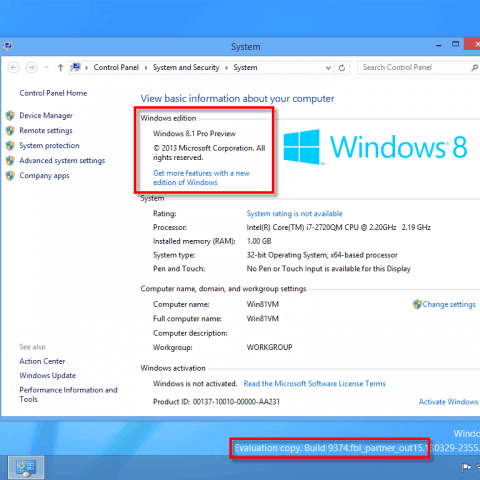
Task: Open the address bar history dropdown
Action: click(x=328, y=68)
